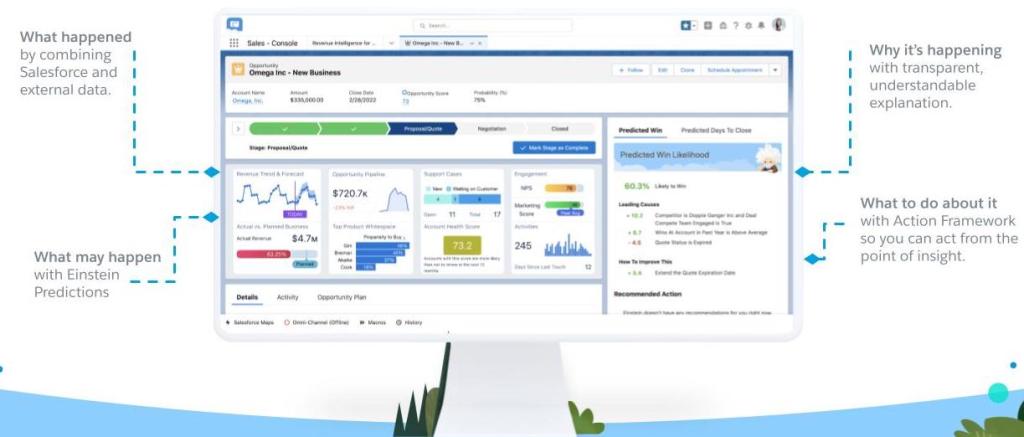Open the user profile avatar
Image resolution: width=1024 pixels, height=437 pixels.
tap(779, 25)
